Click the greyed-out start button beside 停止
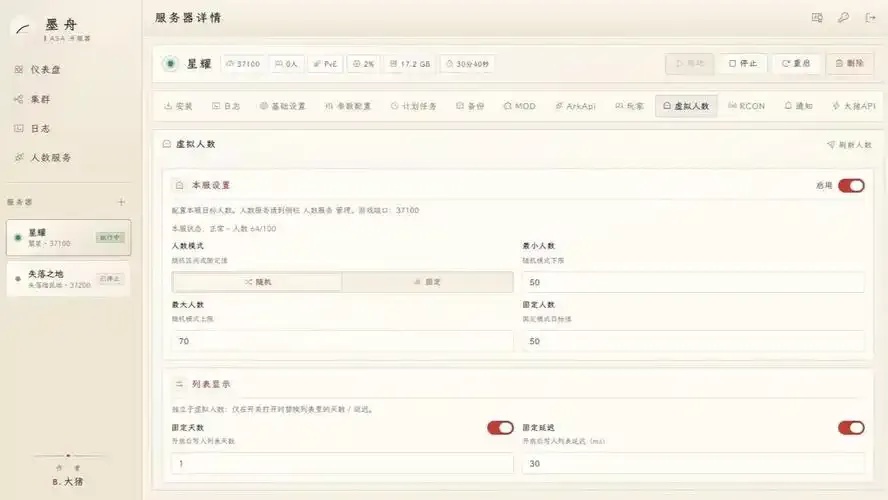 click(x=690, y=63)
